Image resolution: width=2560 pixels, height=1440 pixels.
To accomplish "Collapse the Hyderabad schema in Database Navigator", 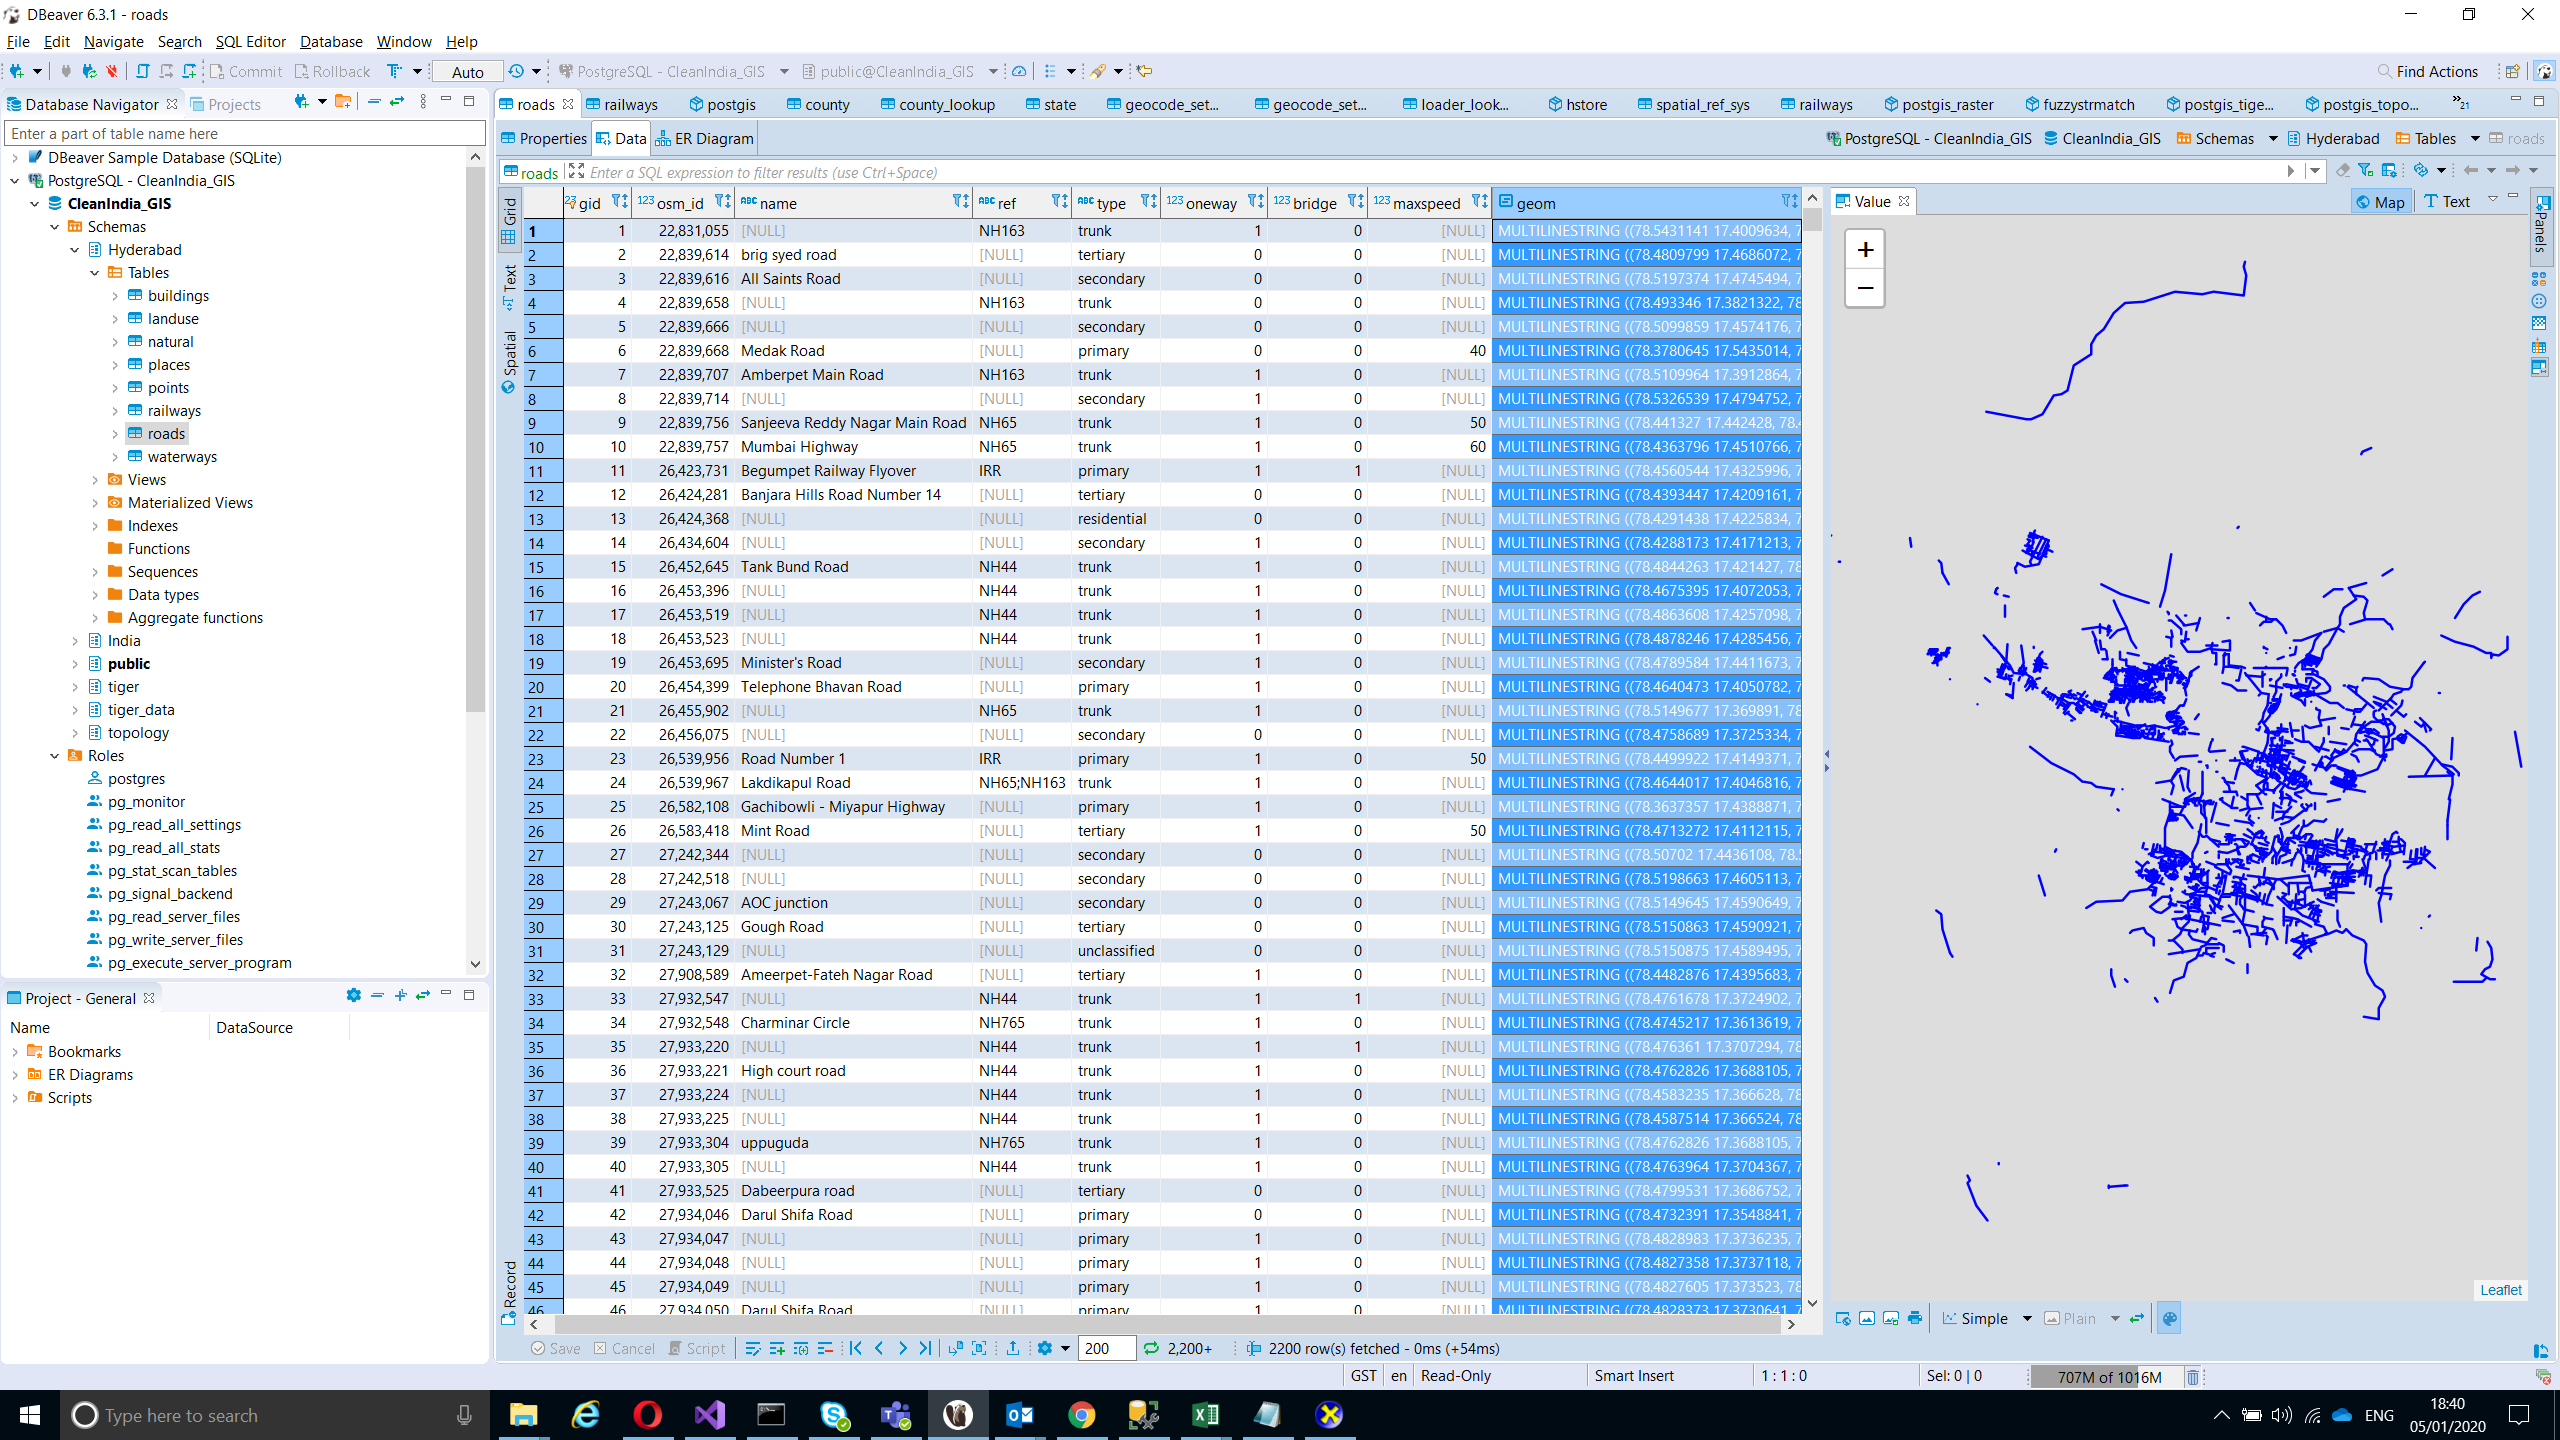I will click(x=75, y=249).
